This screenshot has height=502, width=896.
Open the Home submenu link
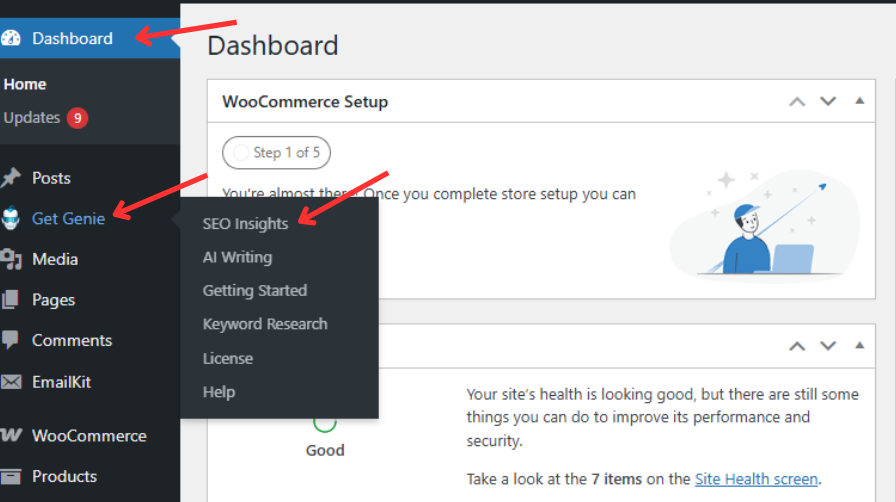[25, 84]
